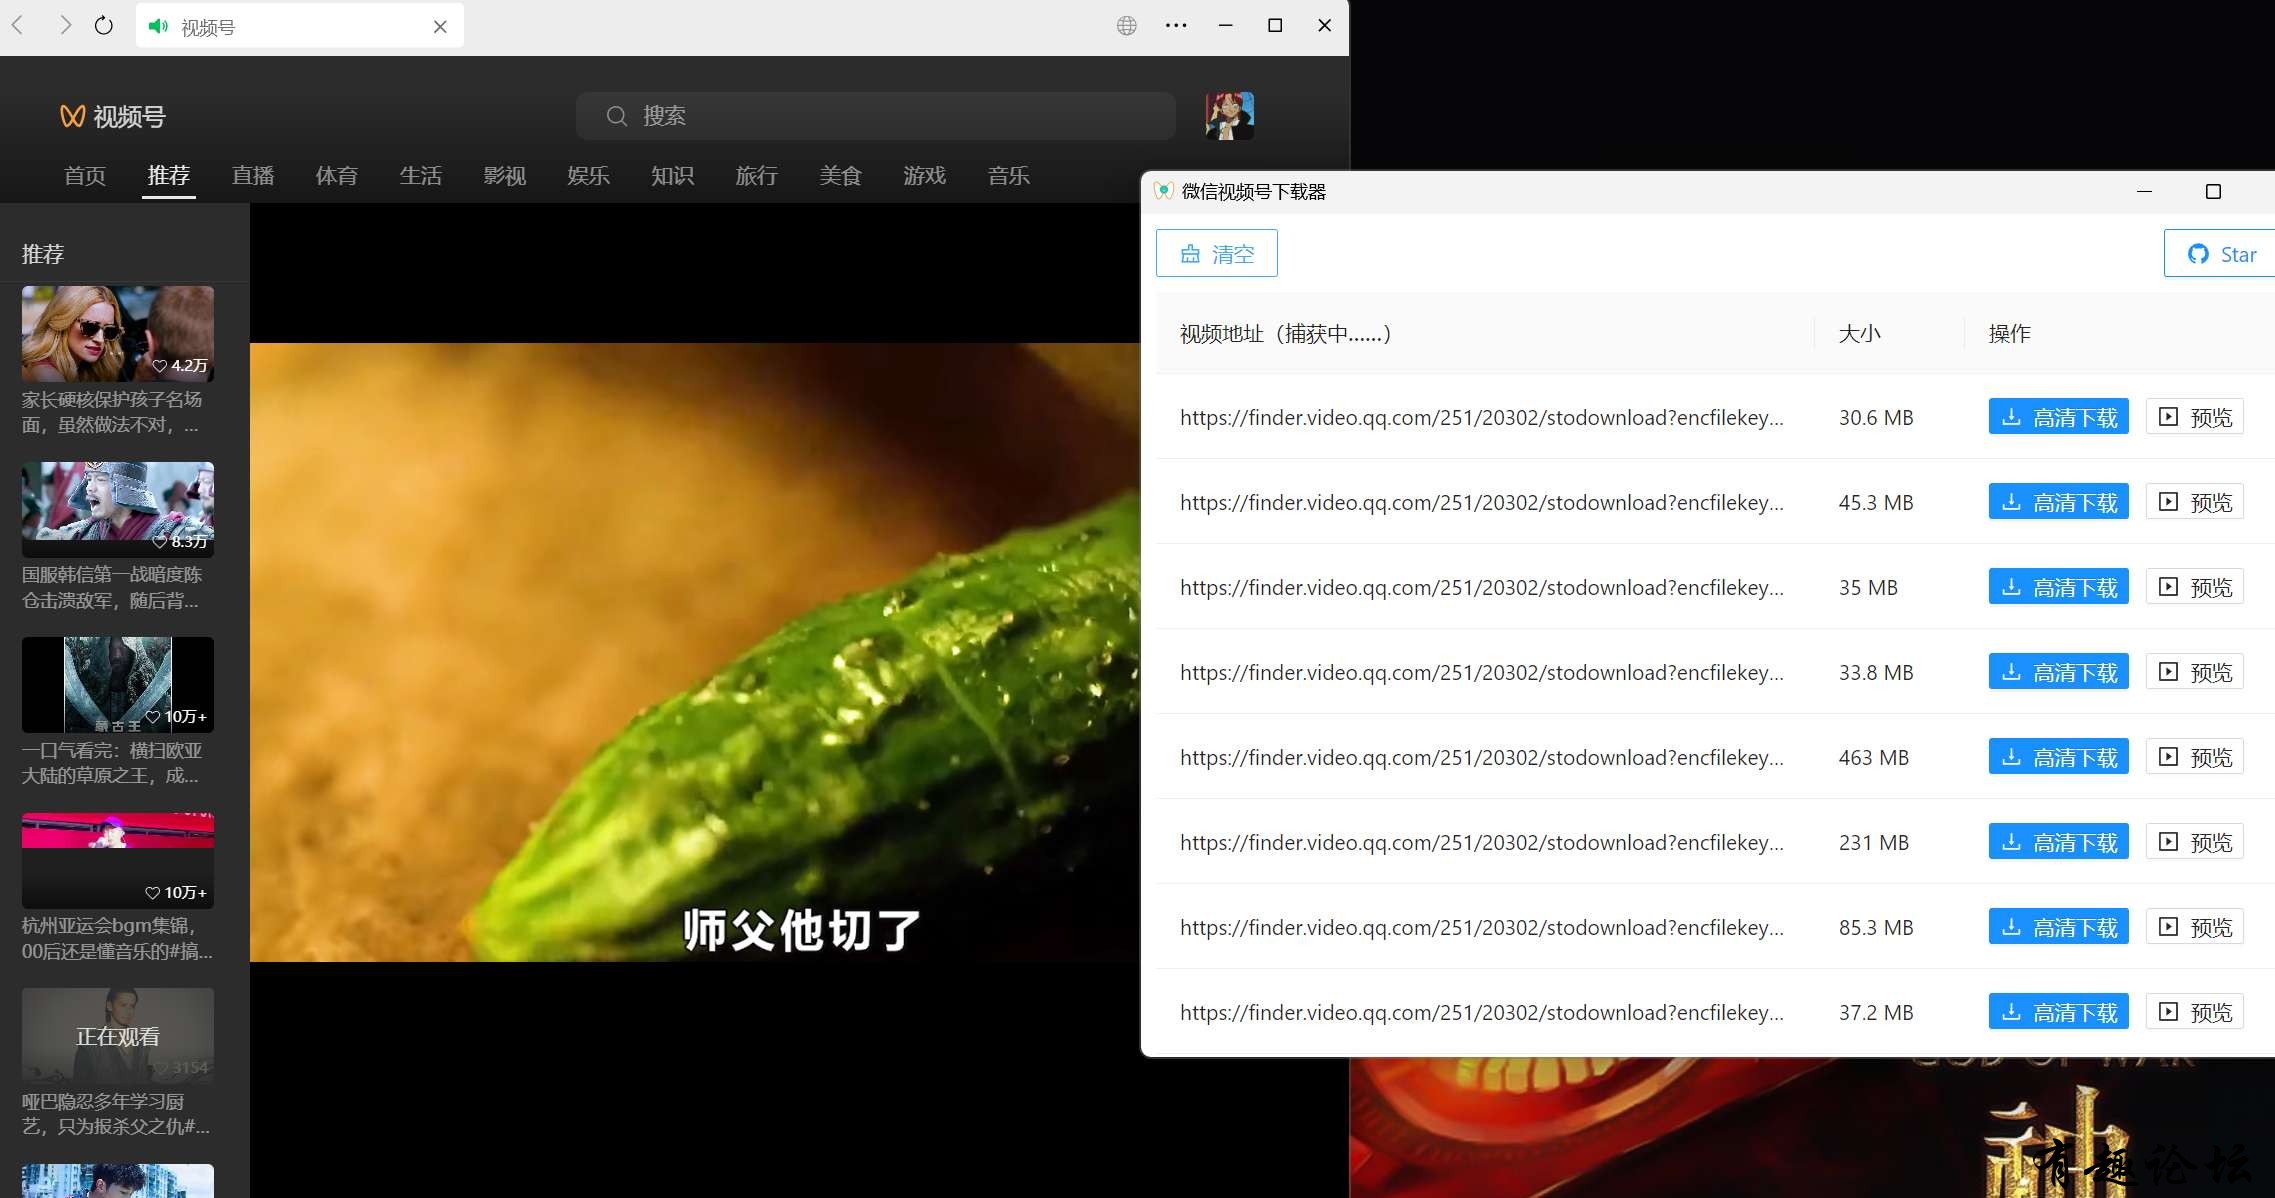This screenshot has width=2275, height=1198.
Task: Click the playing video with the 师父他切了 subtitle
Action: (x=695, y=652)
